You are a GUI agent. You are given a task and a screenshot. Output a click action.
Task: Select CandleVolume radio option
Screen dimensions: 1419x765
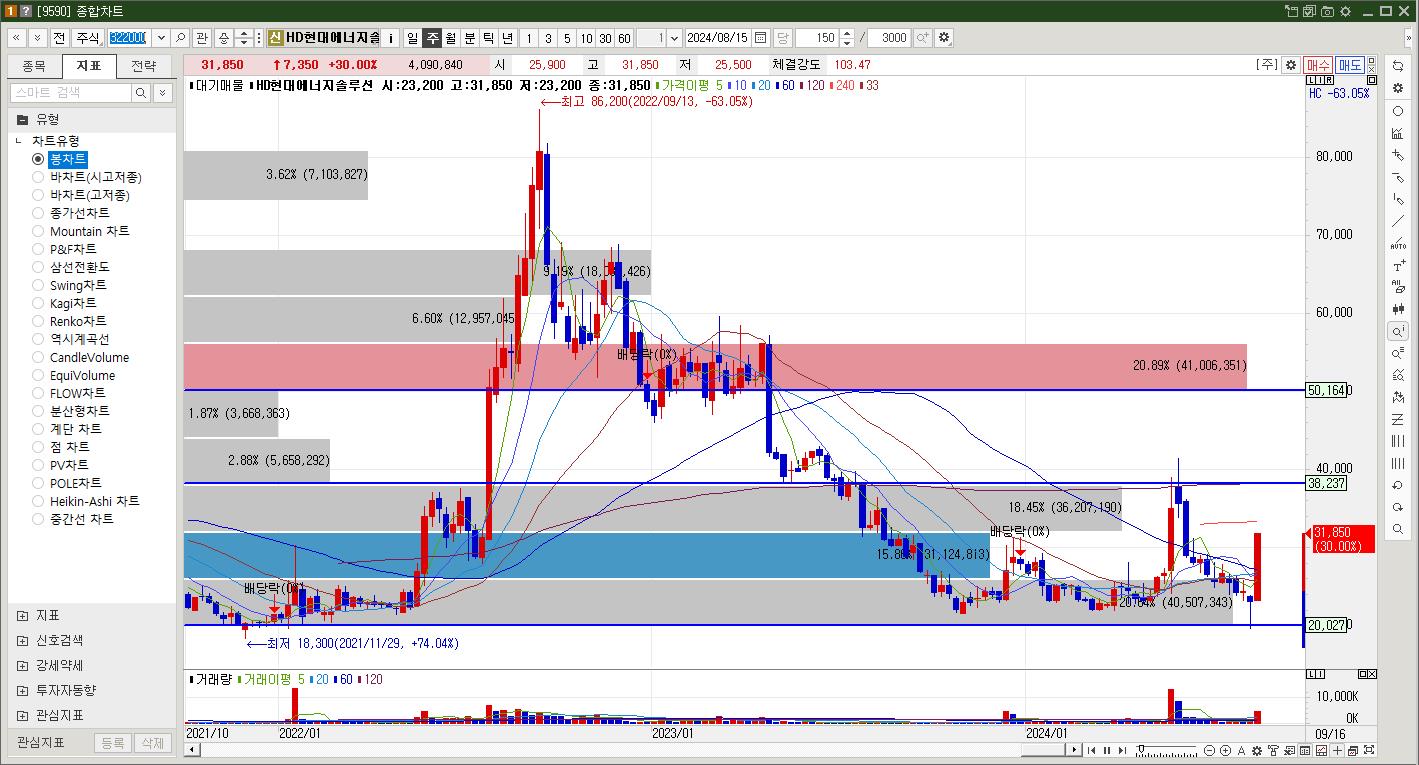81,357
